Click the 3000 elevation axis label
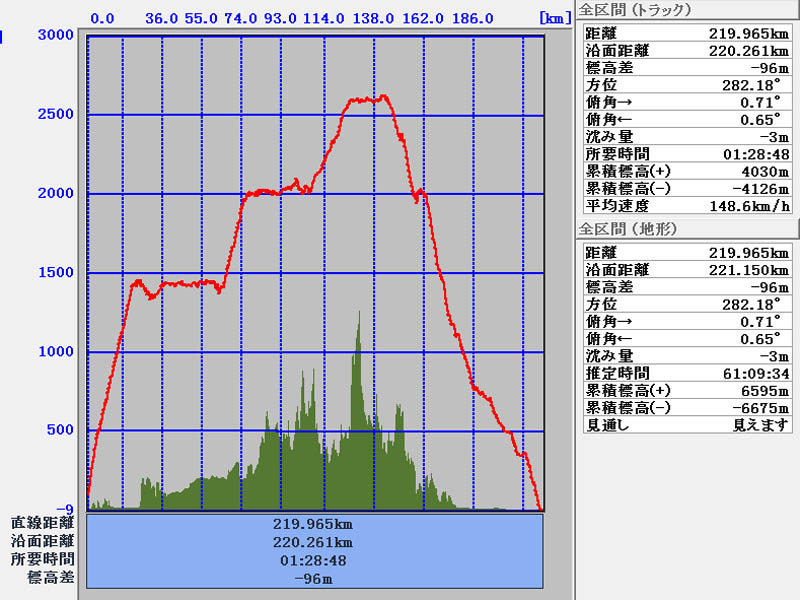The image size is (800, 600). (58, 35)
